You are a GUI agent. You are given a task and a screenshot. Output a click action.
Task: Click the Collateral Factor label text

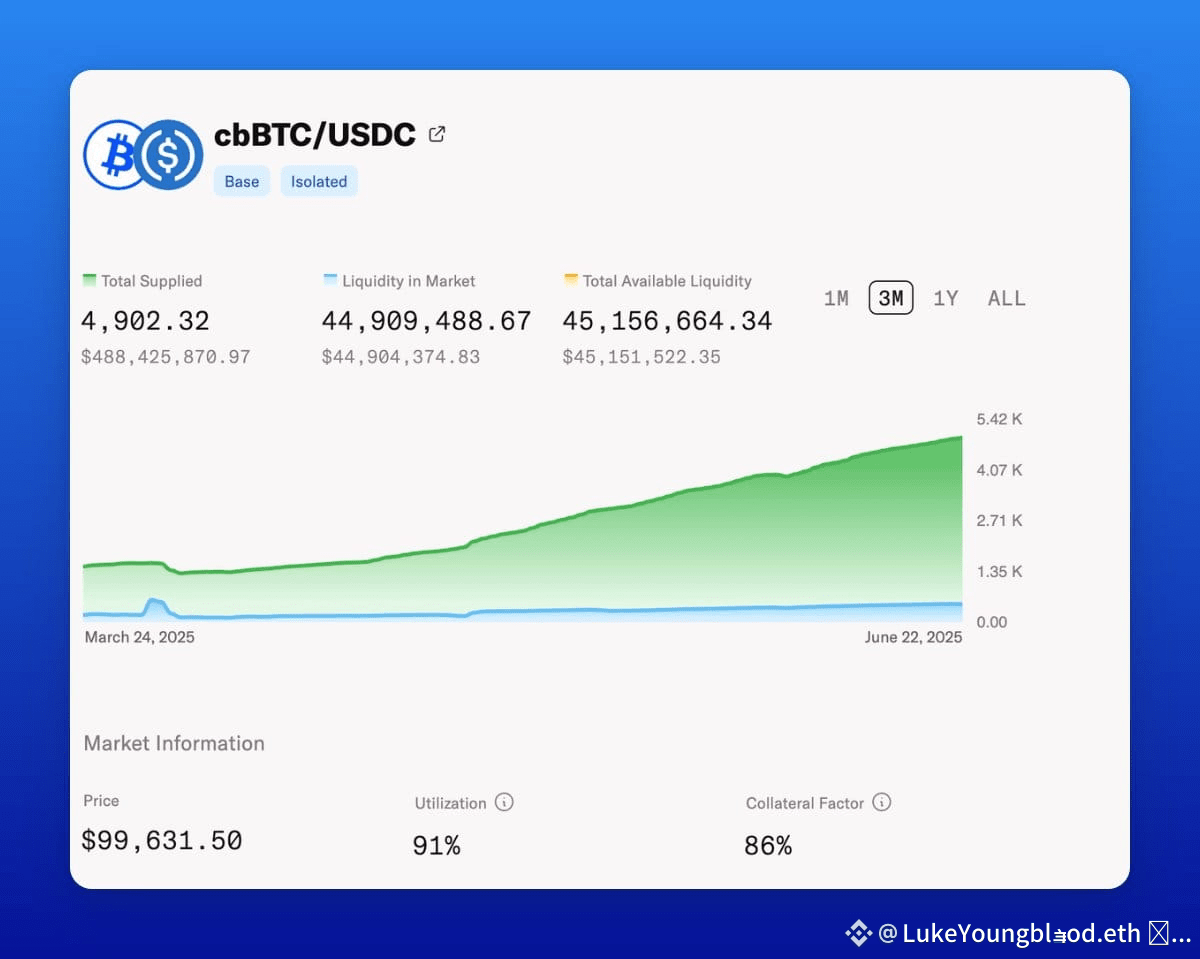tap(805, 803)
